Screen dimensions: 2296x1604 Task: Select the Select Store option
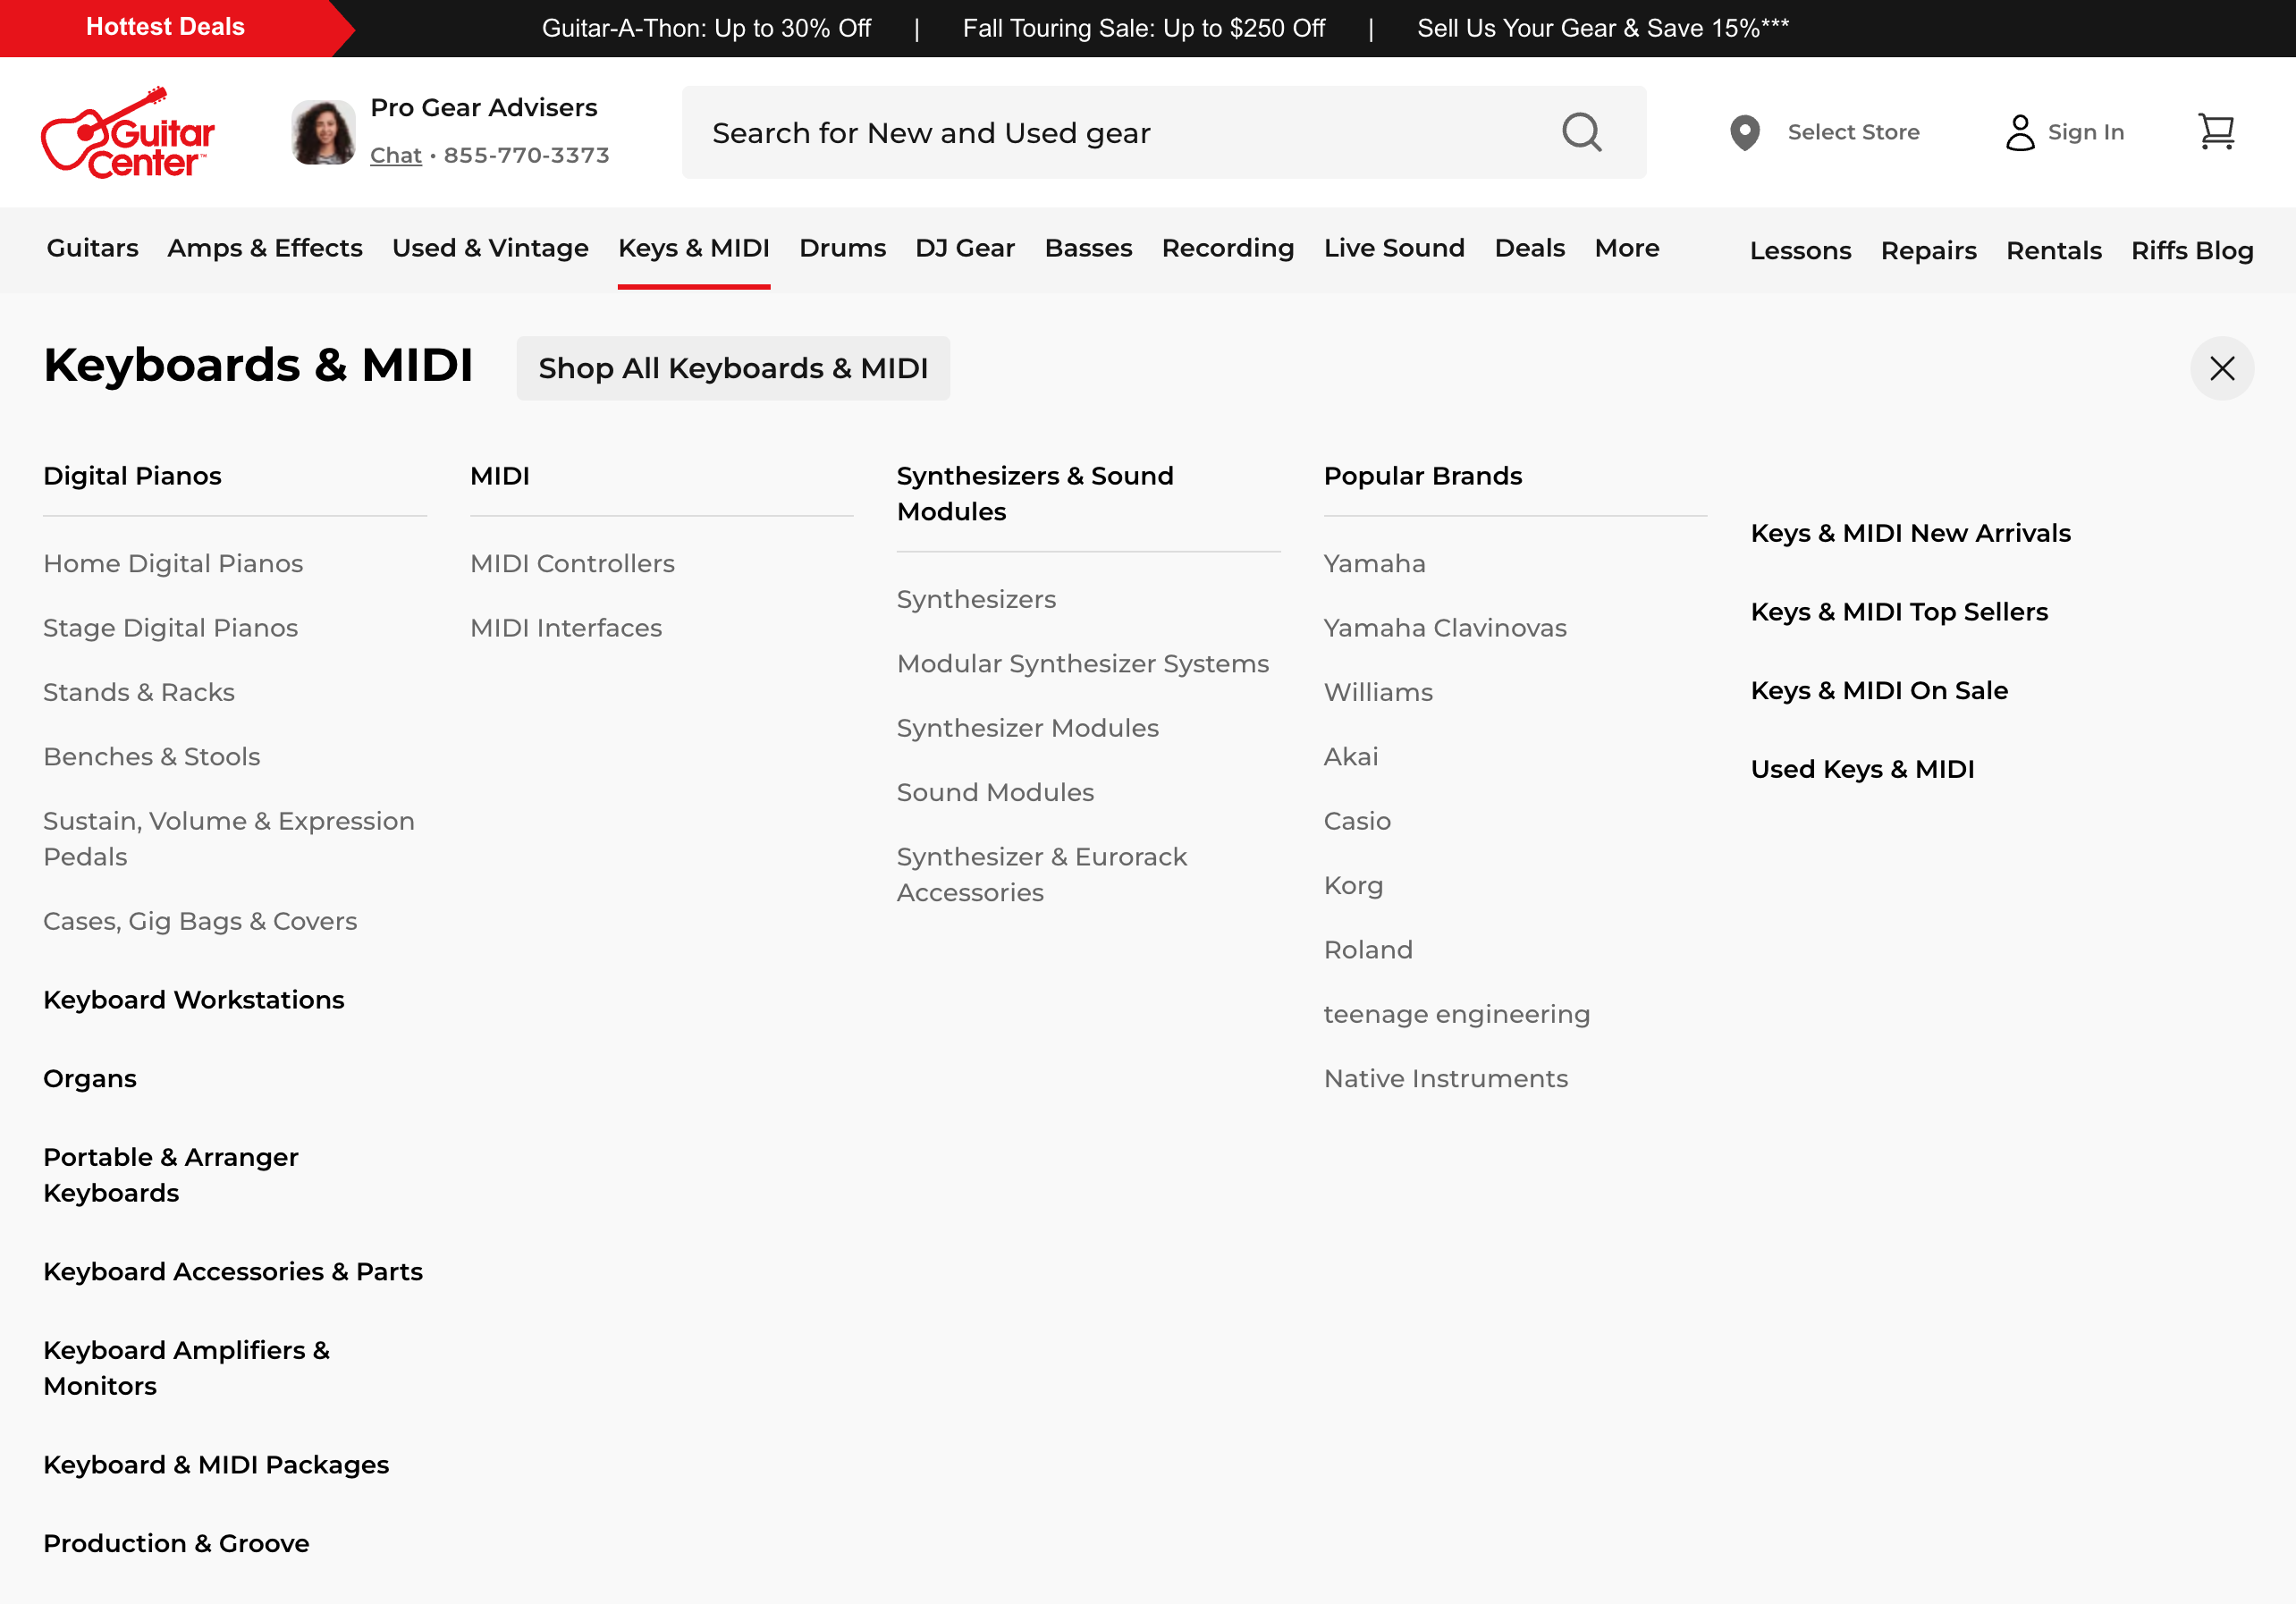(1853, 131)
